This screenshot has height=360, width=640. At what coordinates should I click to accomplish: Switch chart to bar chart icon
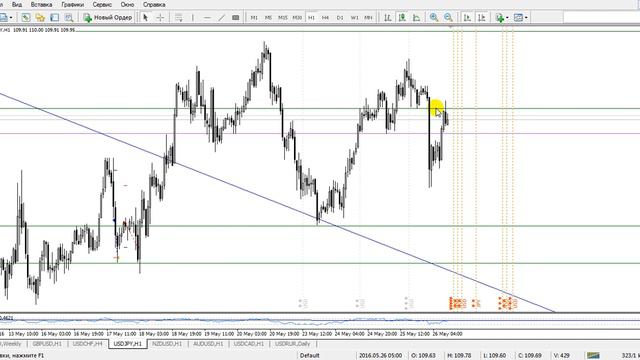[388, 18]
